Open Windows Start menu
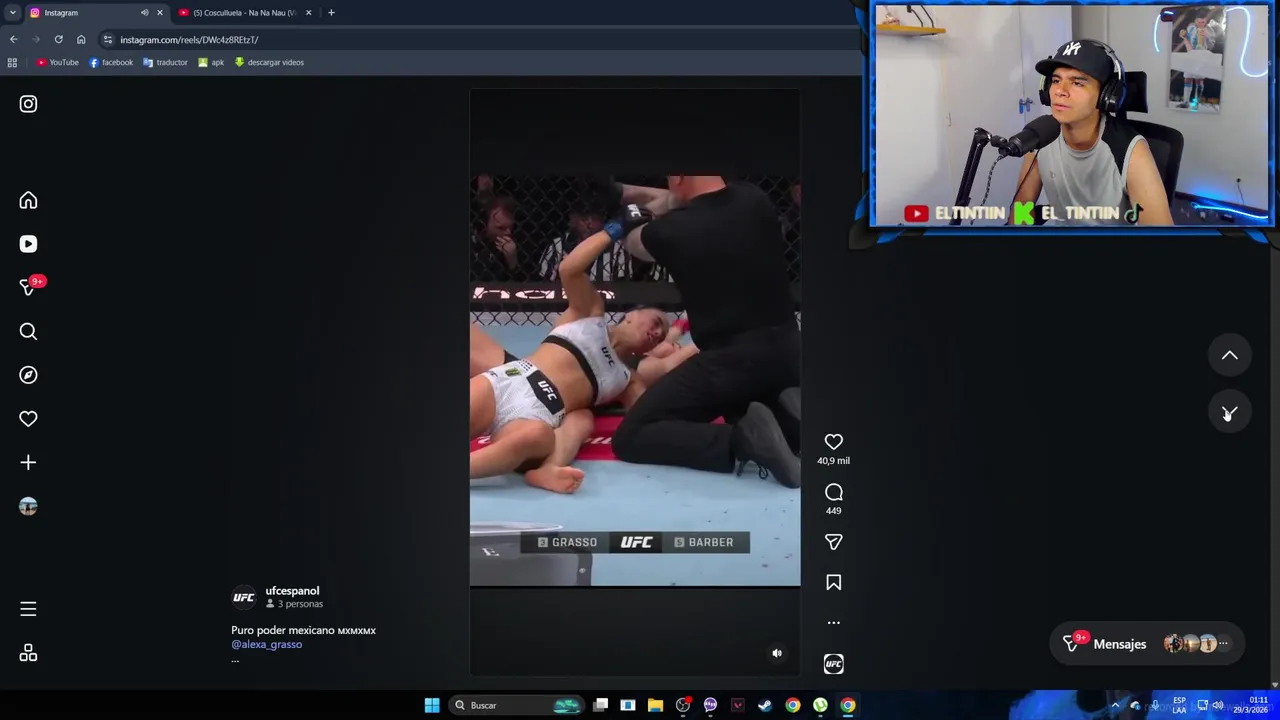This screenshot has height=720, width=1280. coord(432,705)
